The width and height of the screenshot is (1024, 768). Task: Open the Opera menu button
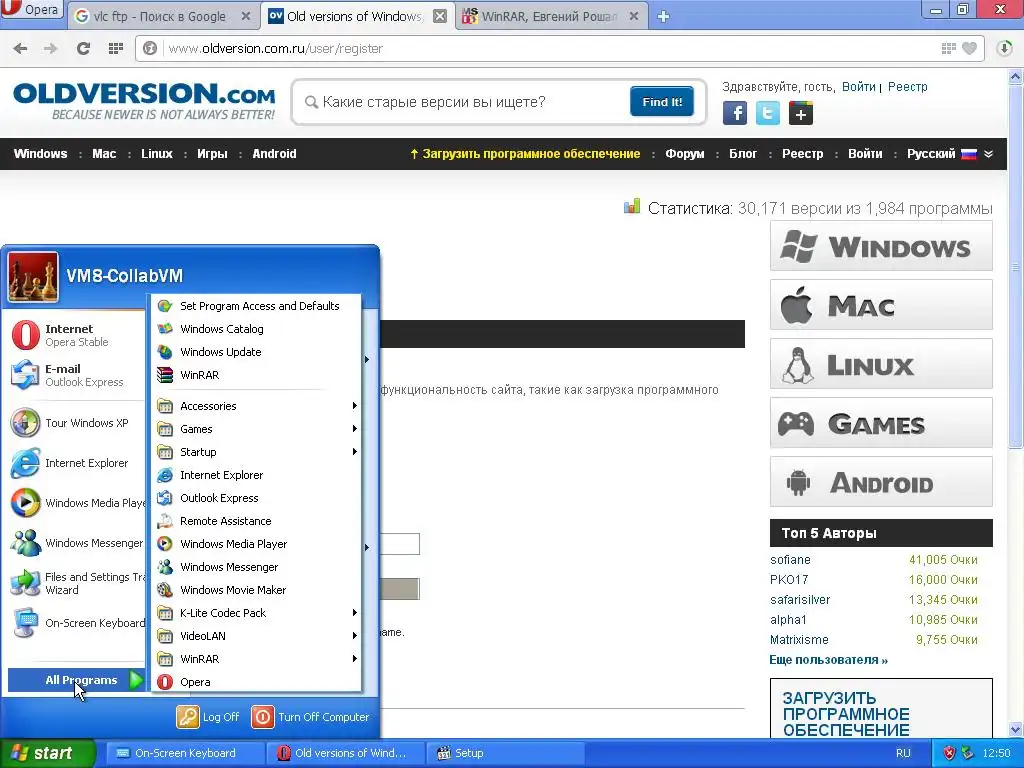point(31,10)
